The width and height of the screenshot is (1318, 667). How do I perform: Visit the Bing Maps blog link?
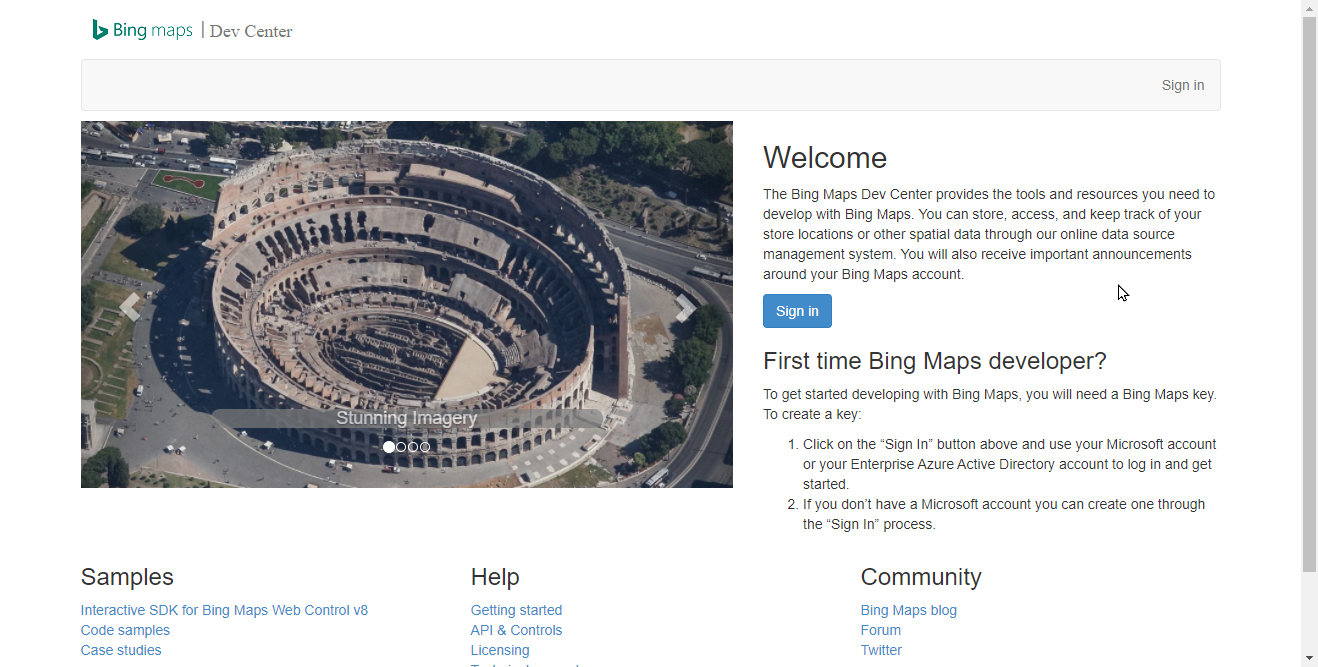tap(908, 610)
